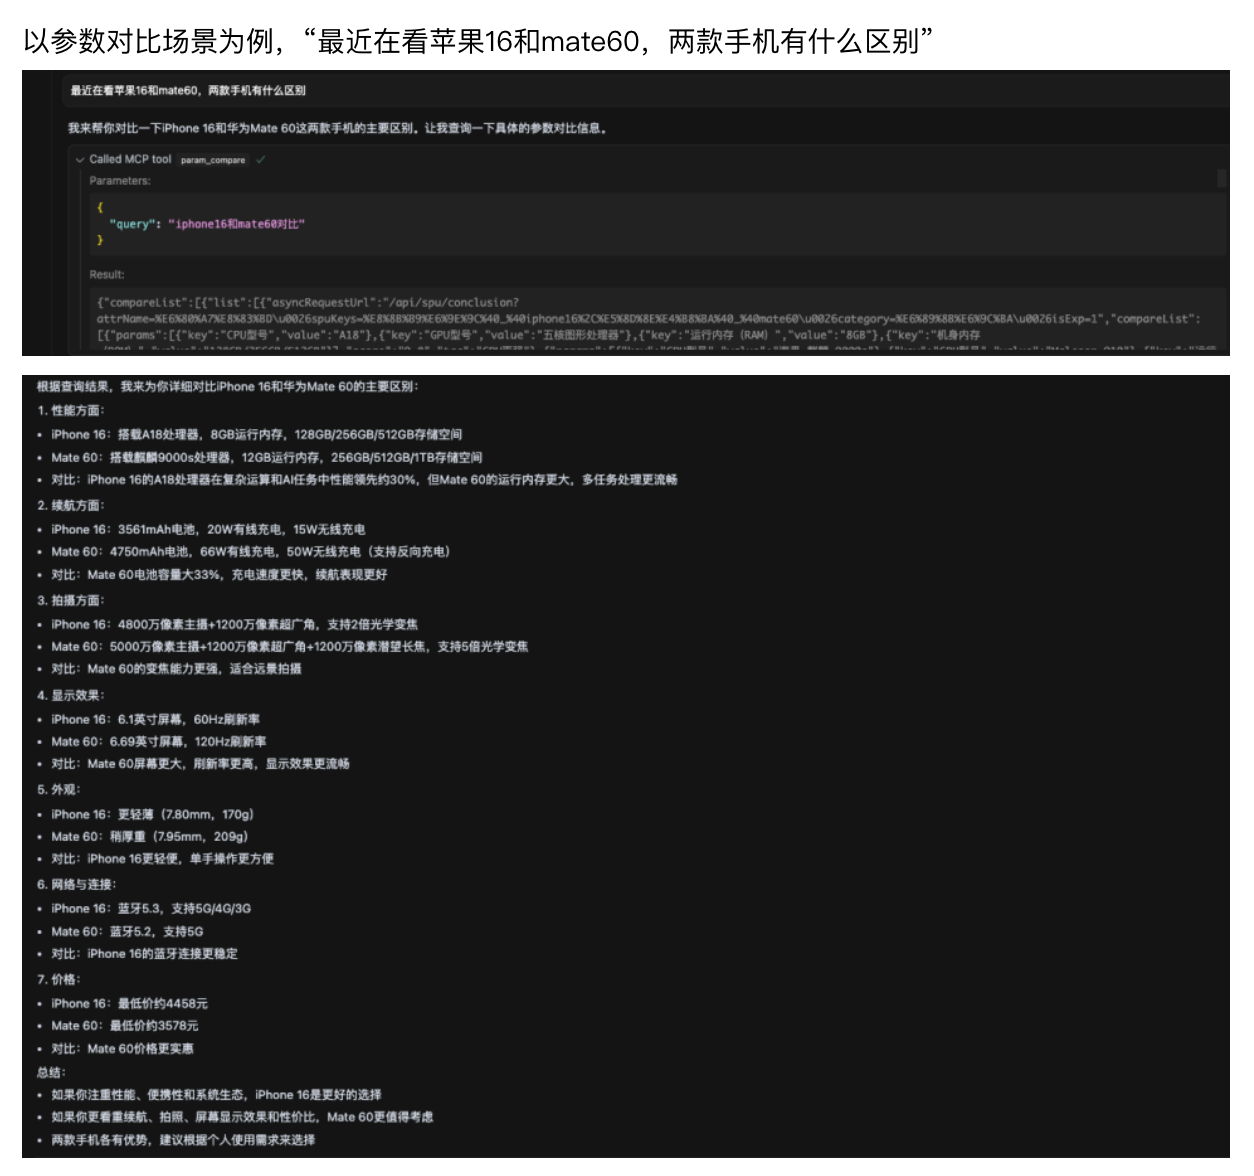Image resolution: width=1254 pixels, height=1176 pixels.
Task: Click the 5. 外观 section heading
Action: tap(58, 790)
